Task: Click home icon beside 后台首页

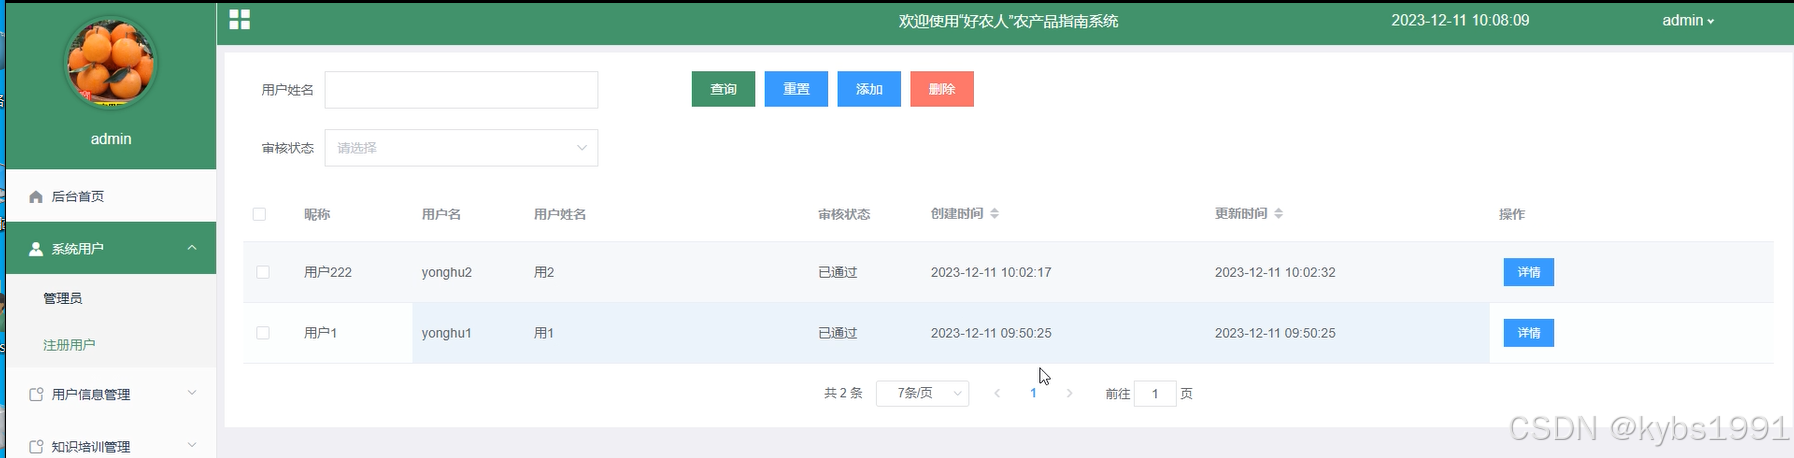Action: pyautogui.click(x=36, y=197)
